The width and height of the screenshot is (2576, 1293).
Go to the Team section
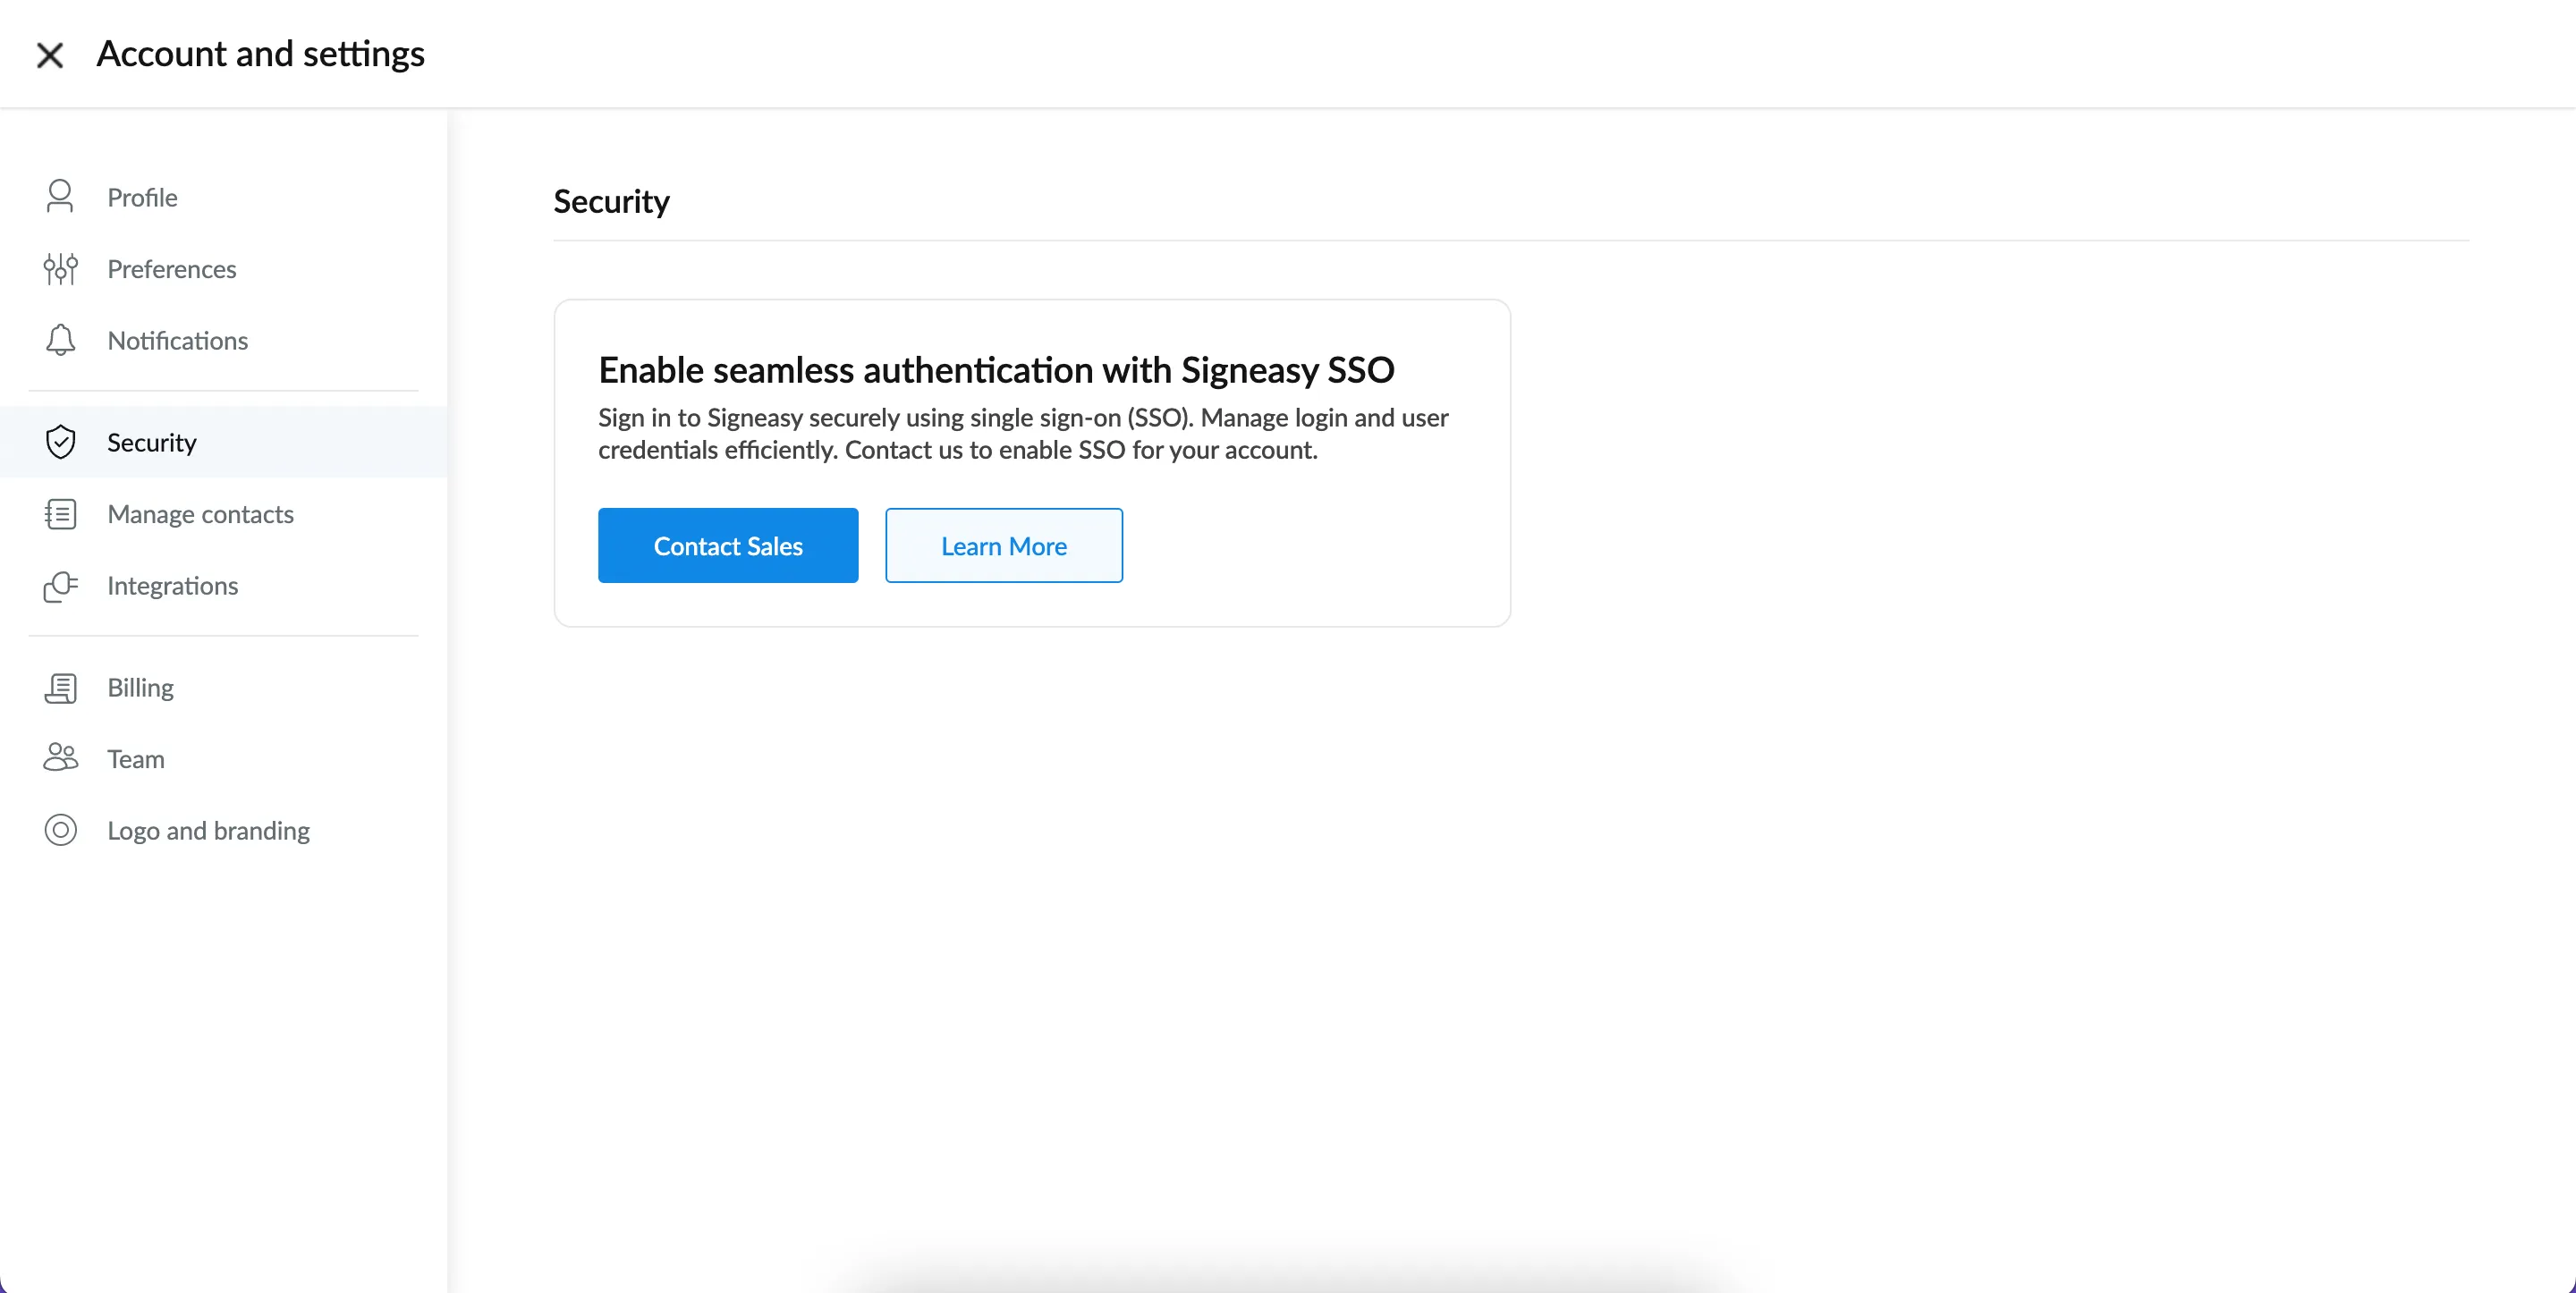coord(136,758)
